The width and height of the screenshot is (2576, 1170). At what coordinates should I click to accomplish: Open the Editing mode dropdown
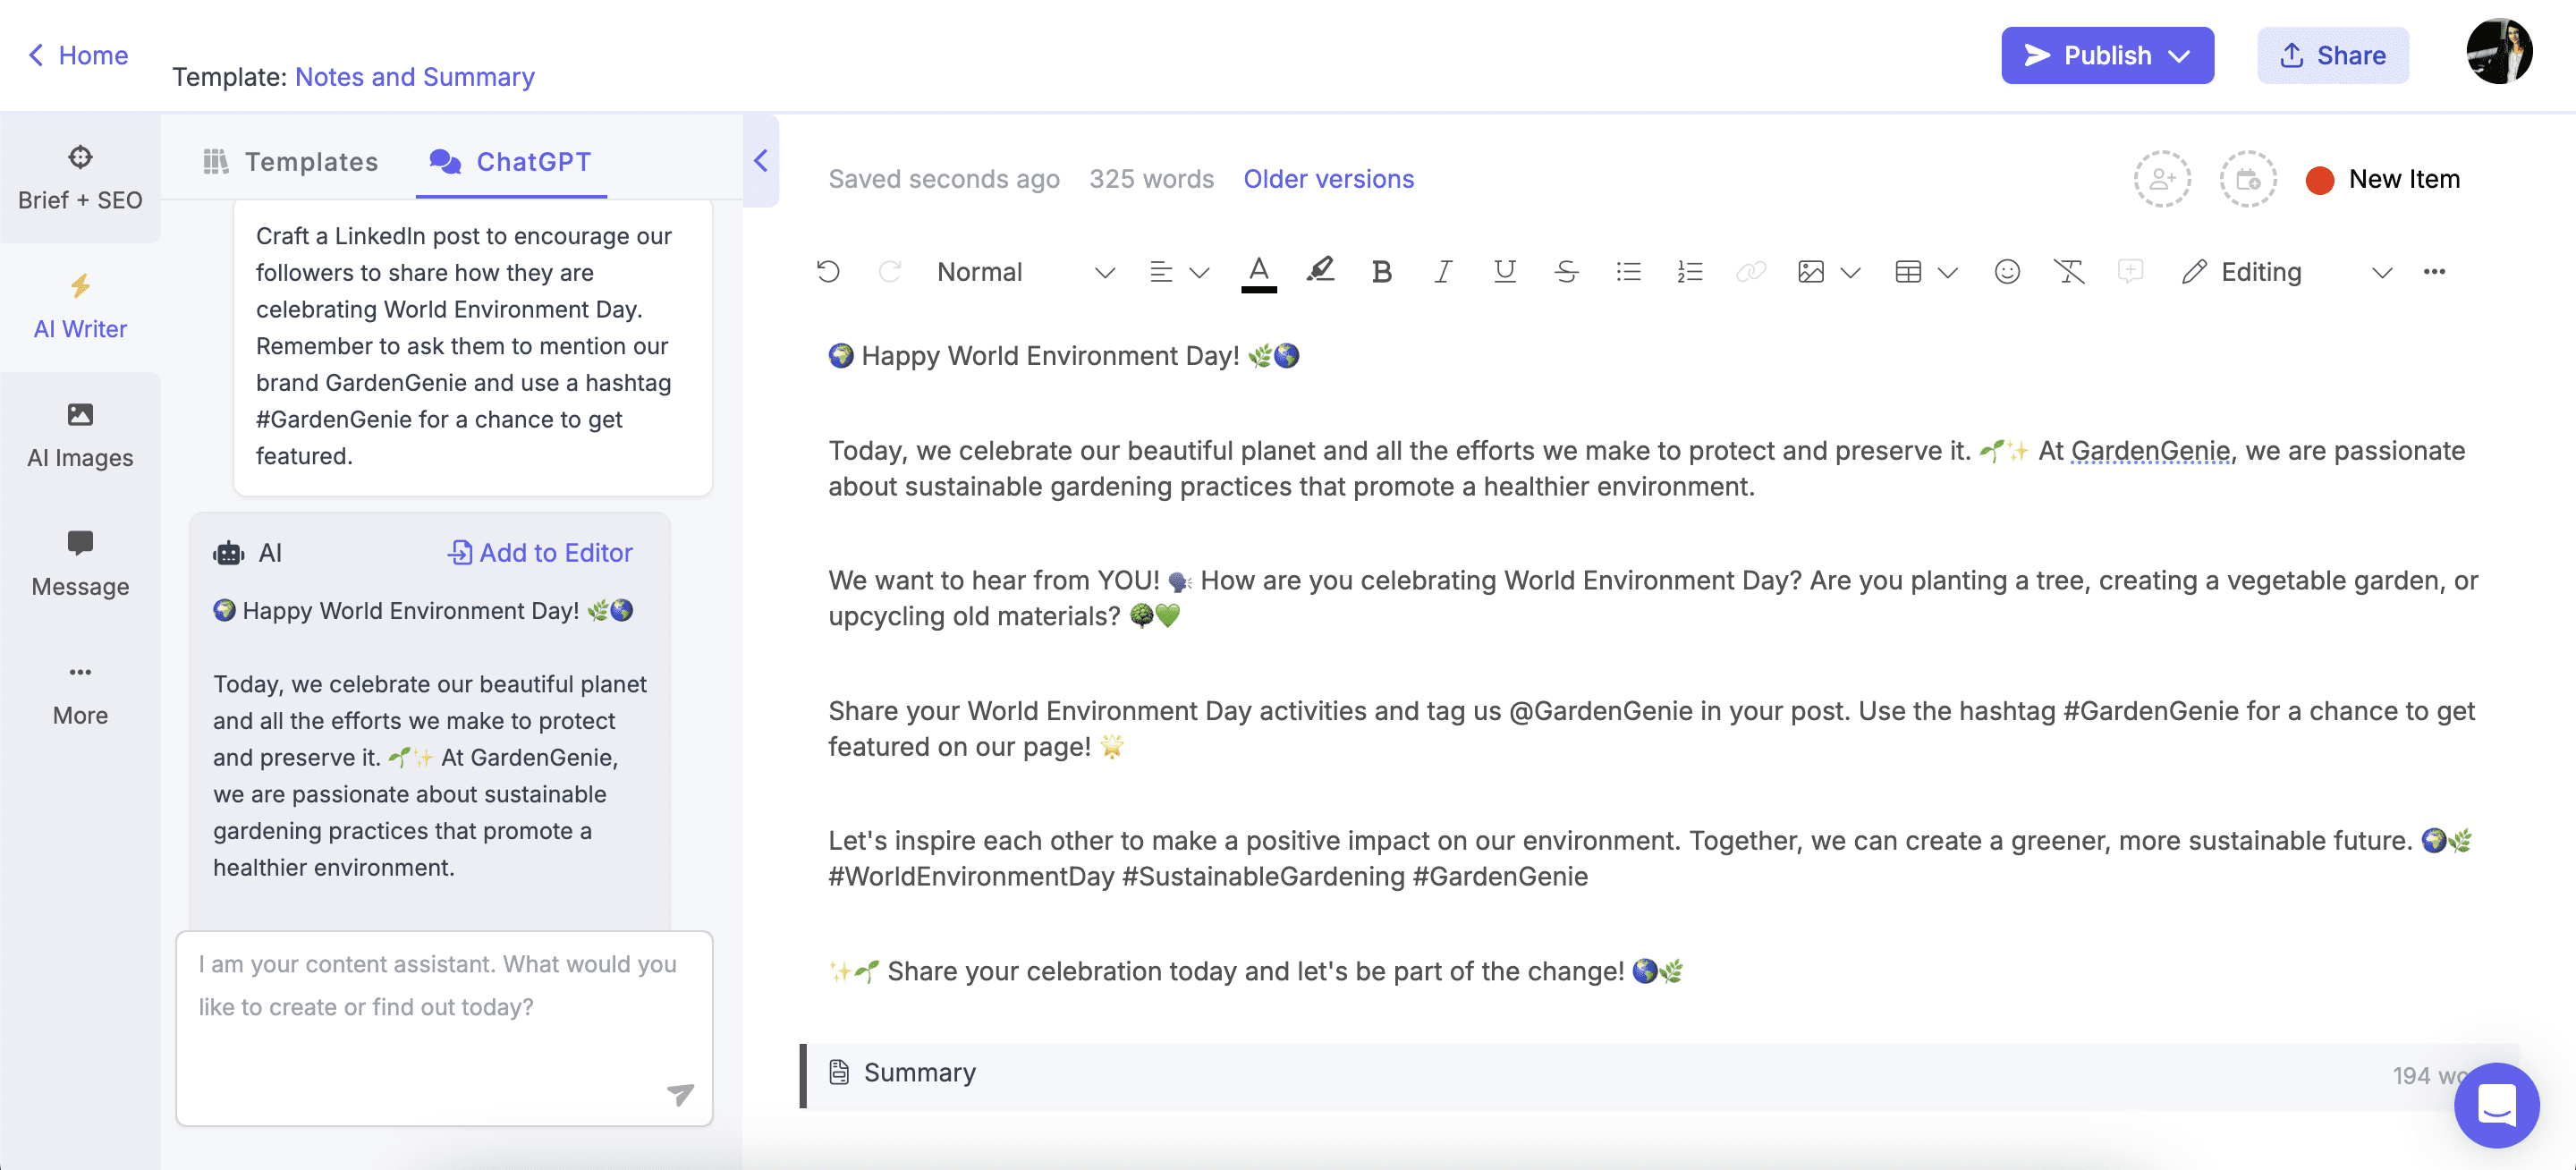coord(2286,272)
